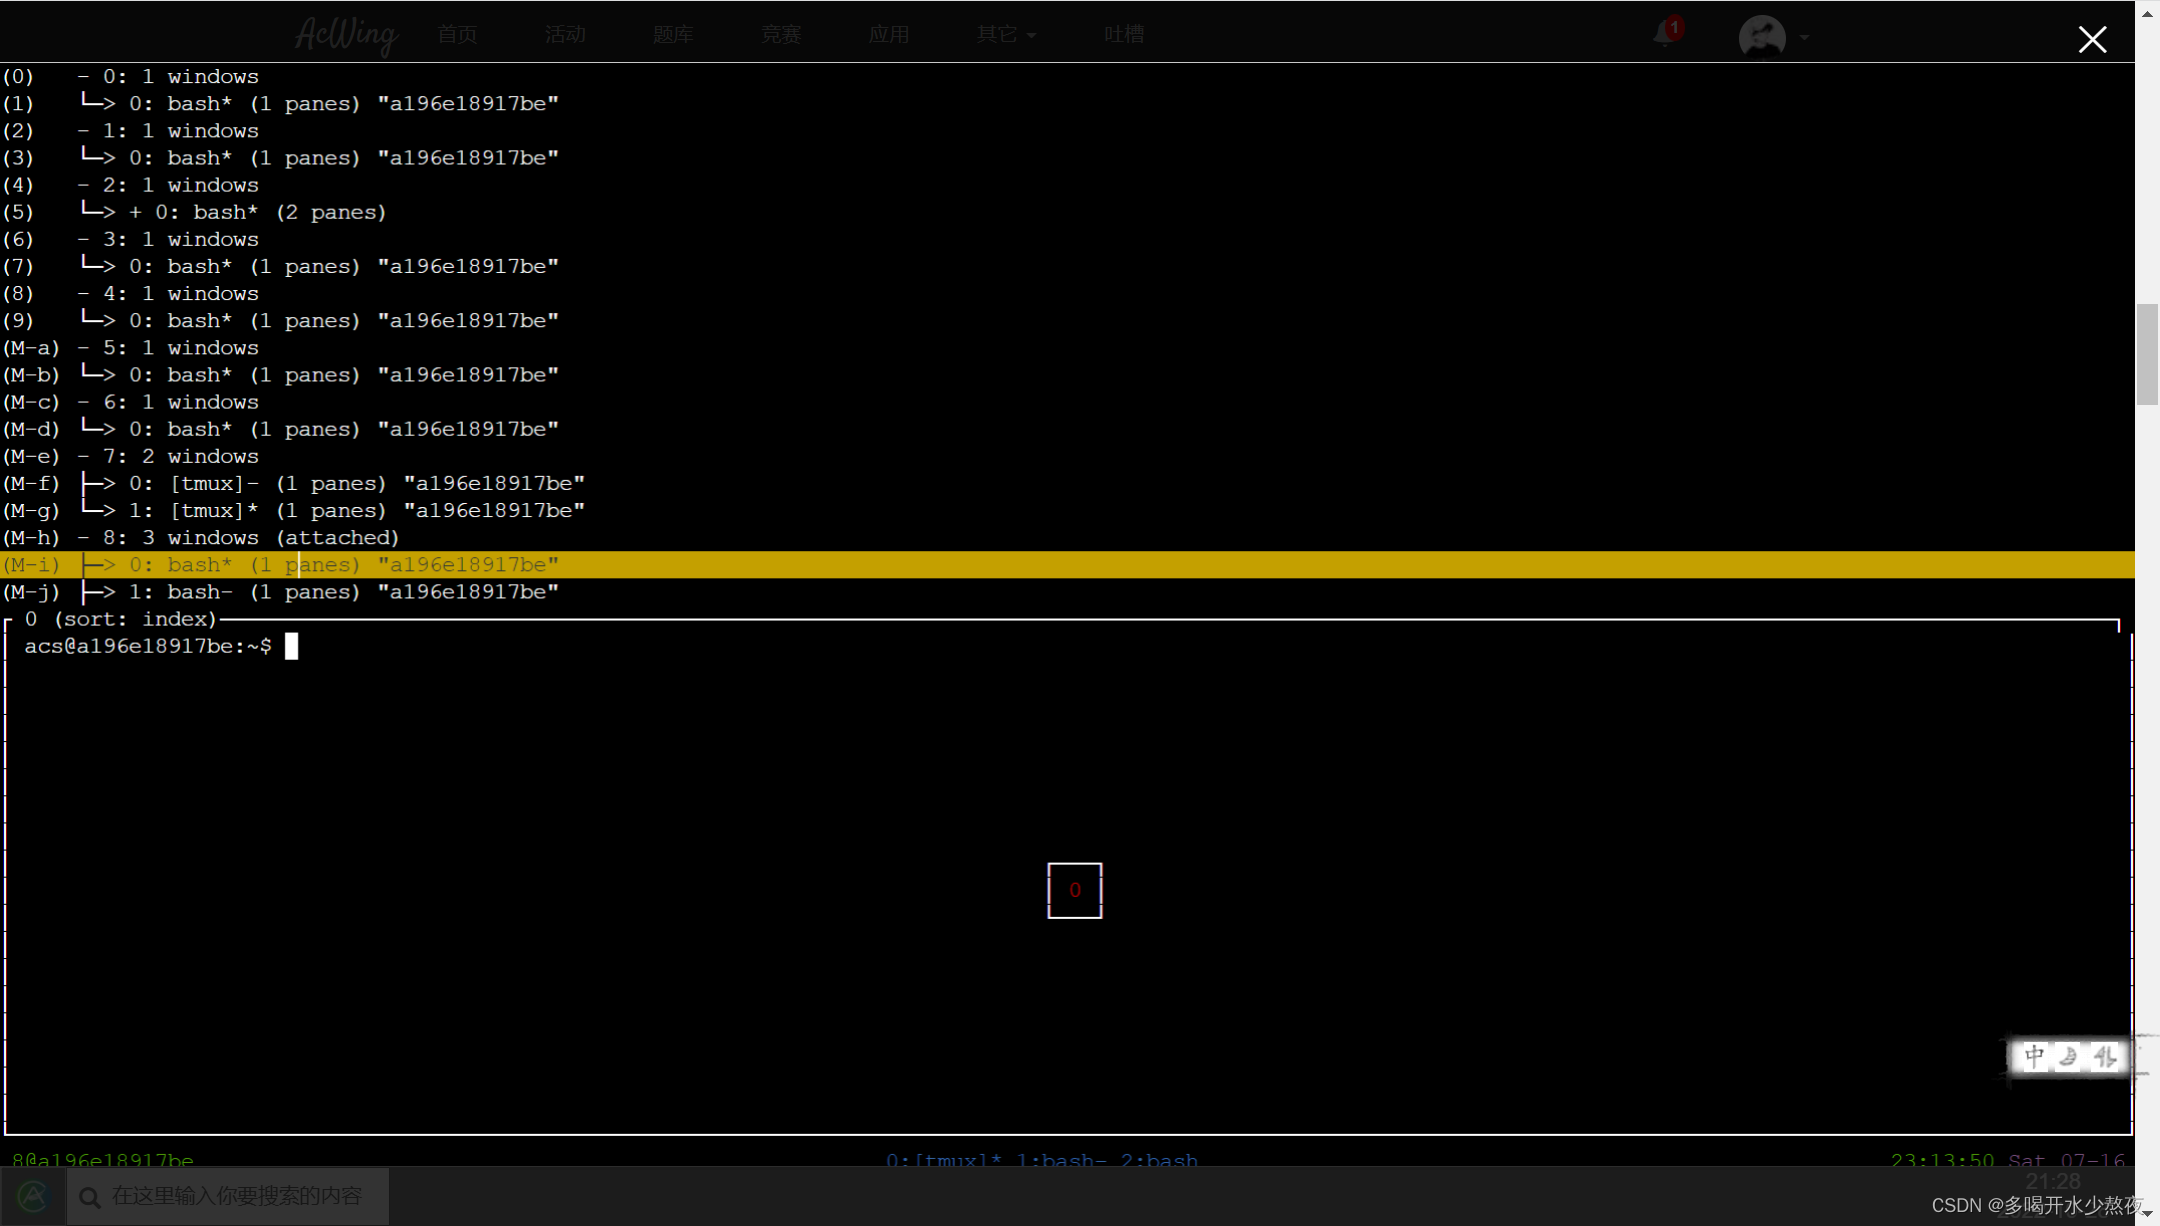The height and width of the screenshot is (1226, 2160).
Task: Select the (8) row for session 4
Action: [x=1067, y=294]
